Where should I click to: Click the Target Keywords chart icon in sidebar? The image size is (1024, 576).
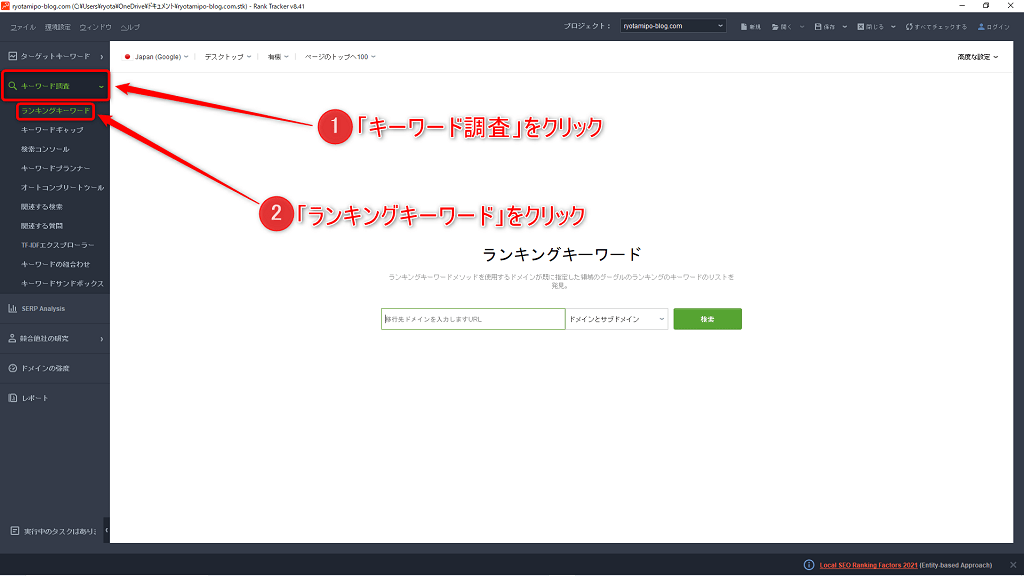point(12,56)
